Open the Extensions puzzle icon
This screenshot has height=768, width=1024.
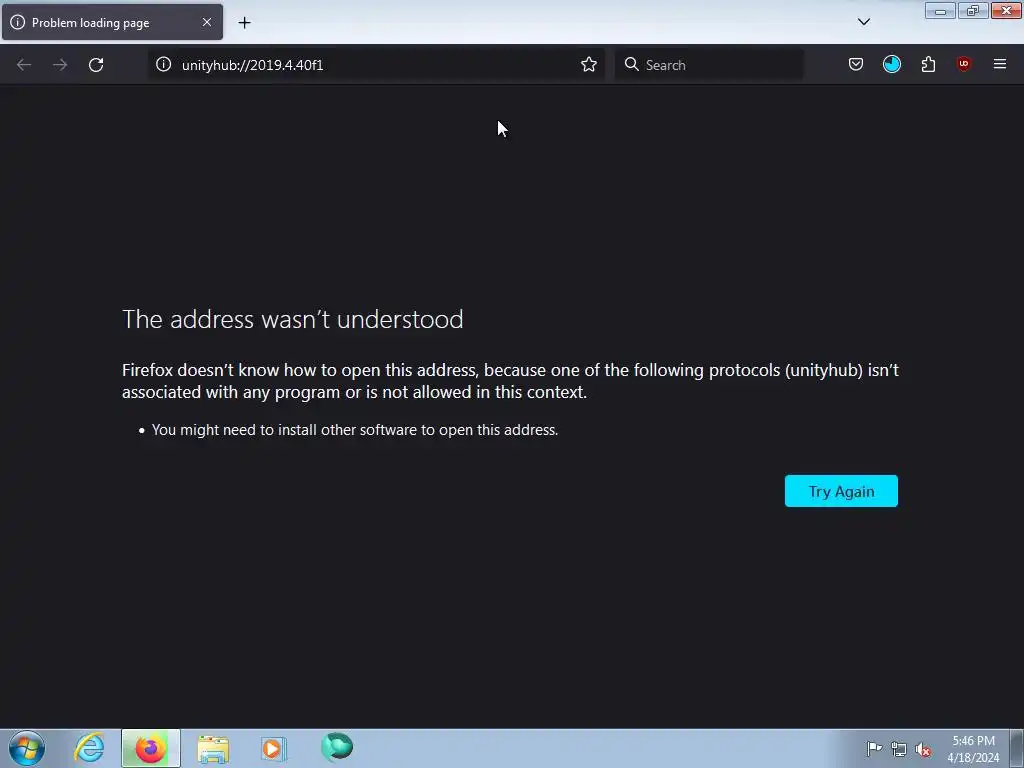(928, 64)
